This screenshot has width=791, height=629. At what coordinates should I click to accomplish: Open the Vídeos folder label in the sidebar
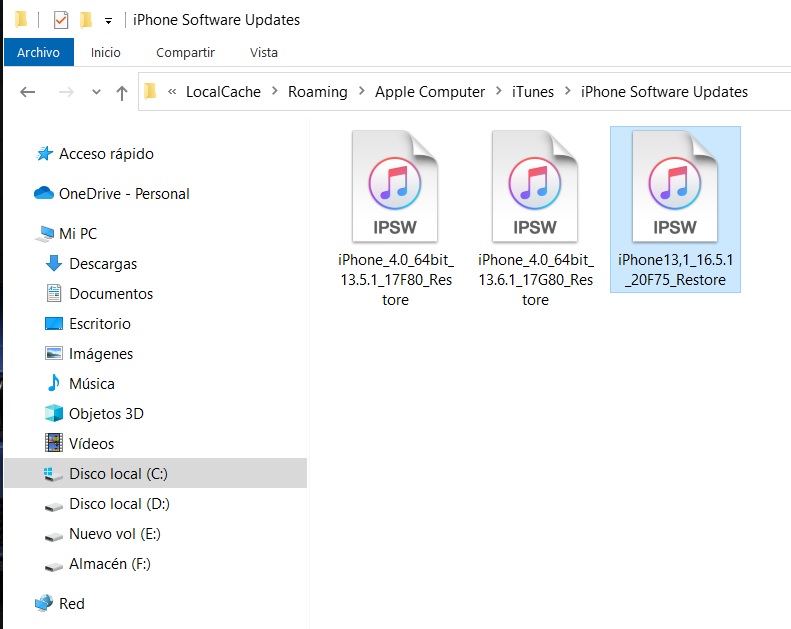click(91, 443)
